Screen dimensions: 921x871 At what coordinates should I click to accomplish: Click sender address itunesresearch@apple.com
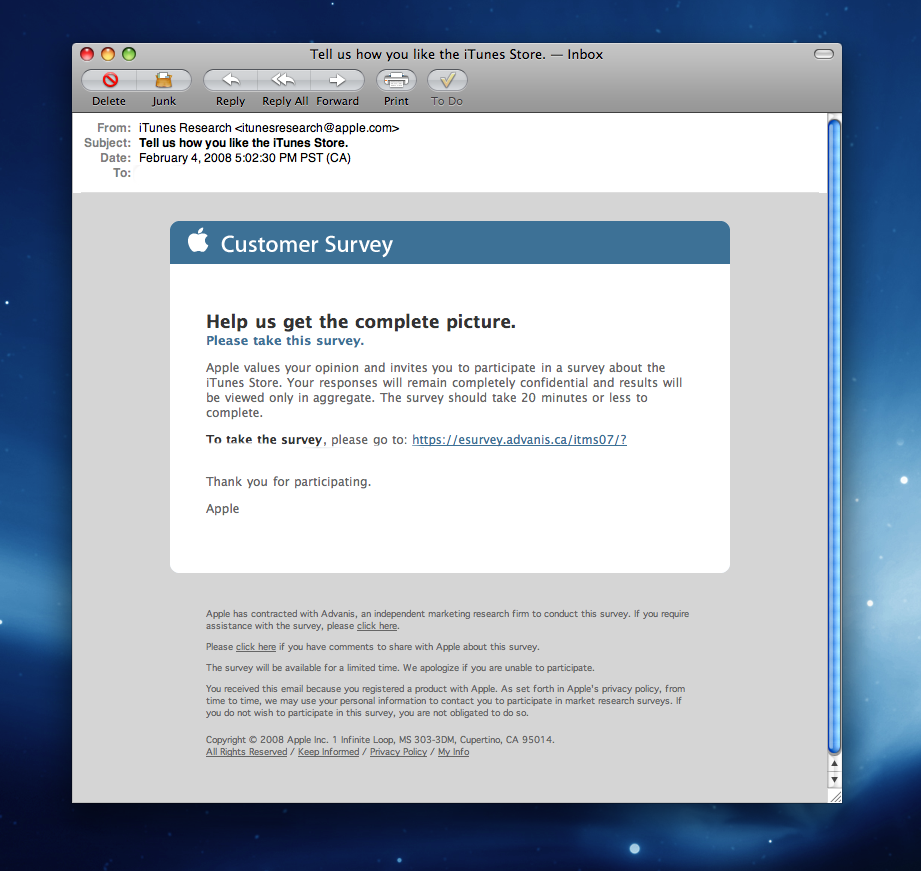(317, 128)
